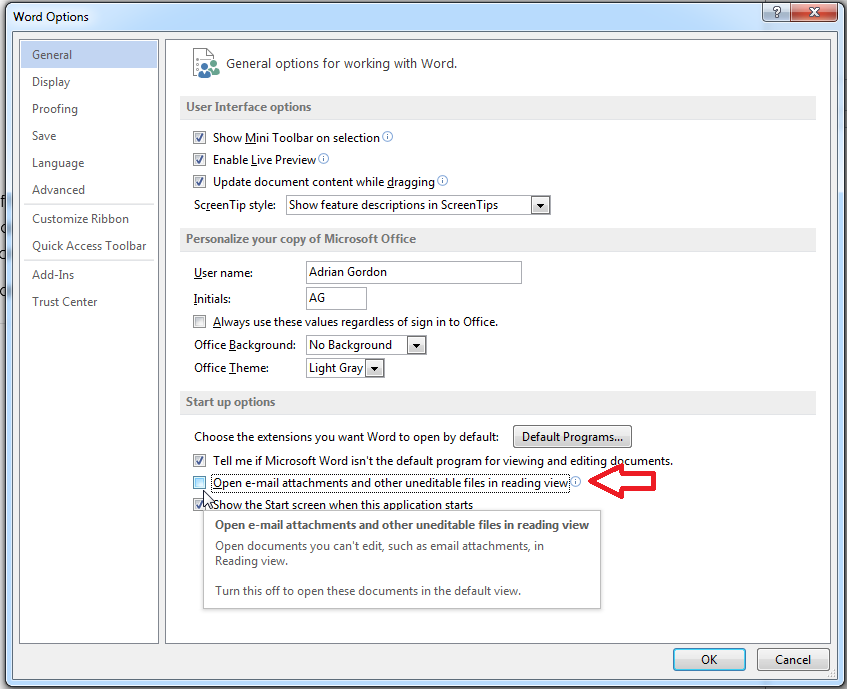Enable Open e-mail attachments in reading view
The image size is (847, 689).
coord(199,483)
